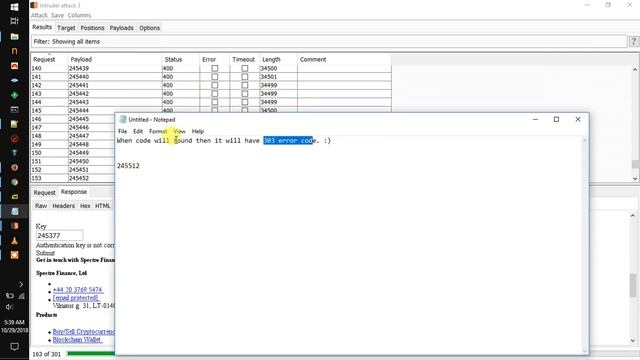Viewport: 640px width, 360px height.
Task: Toggle Timeout checkbox for request 142
Action: pos(245,85)
